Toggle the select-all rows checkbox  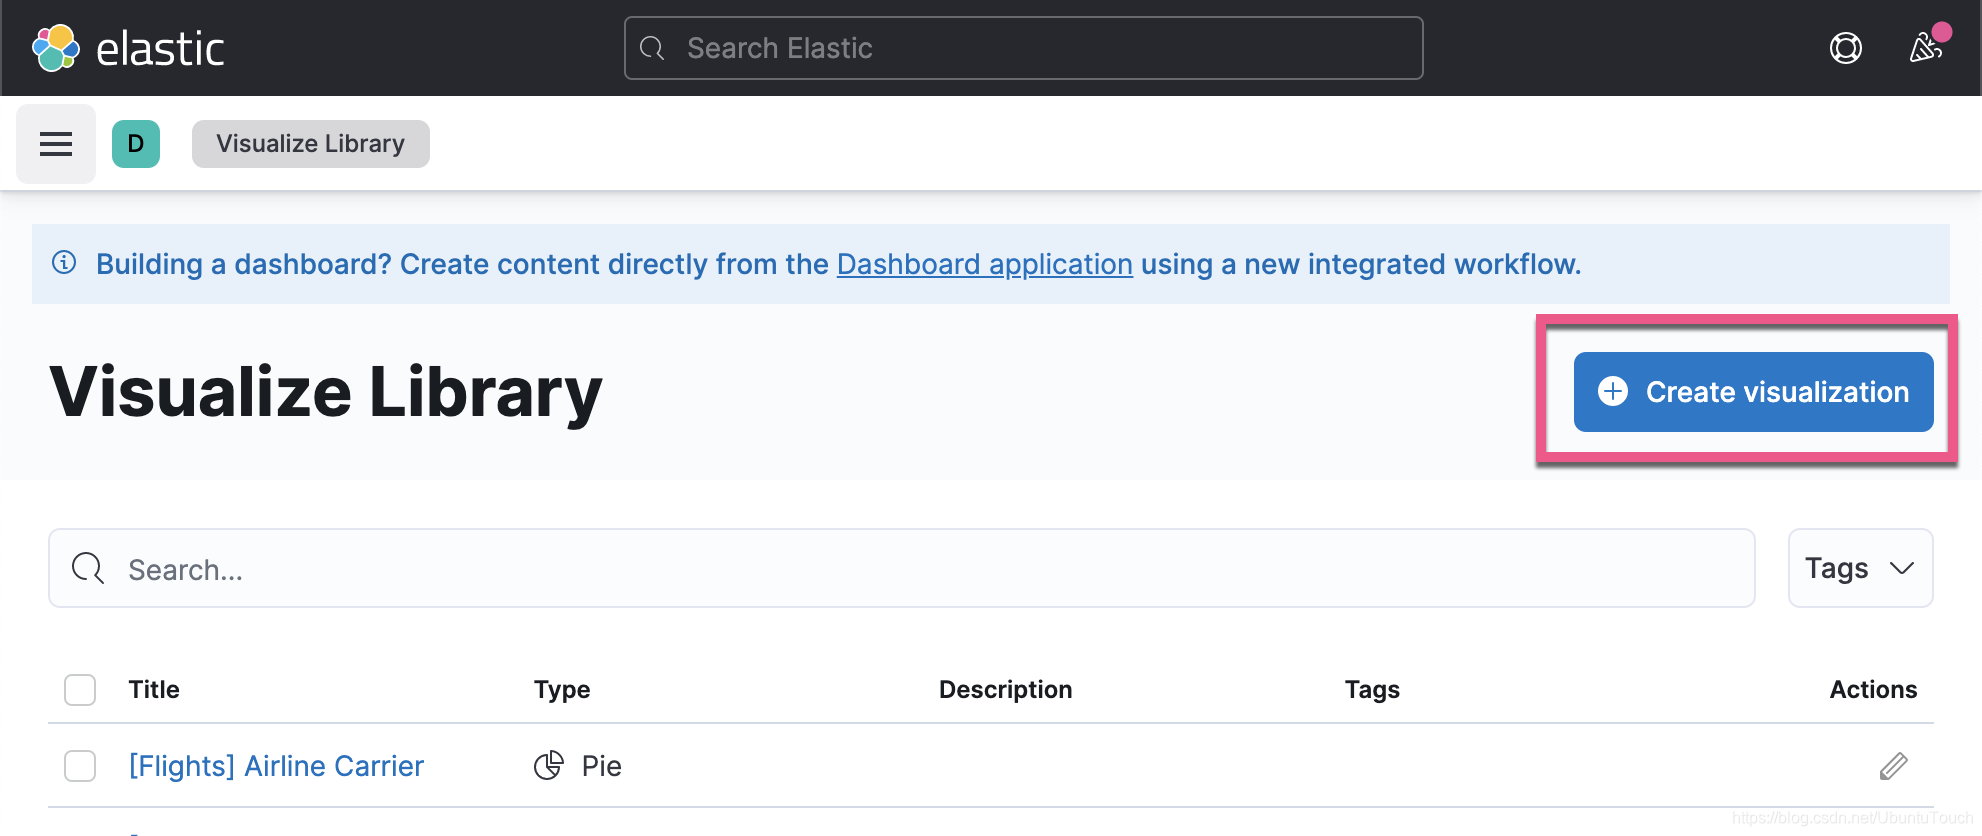[x=80, y=690]
